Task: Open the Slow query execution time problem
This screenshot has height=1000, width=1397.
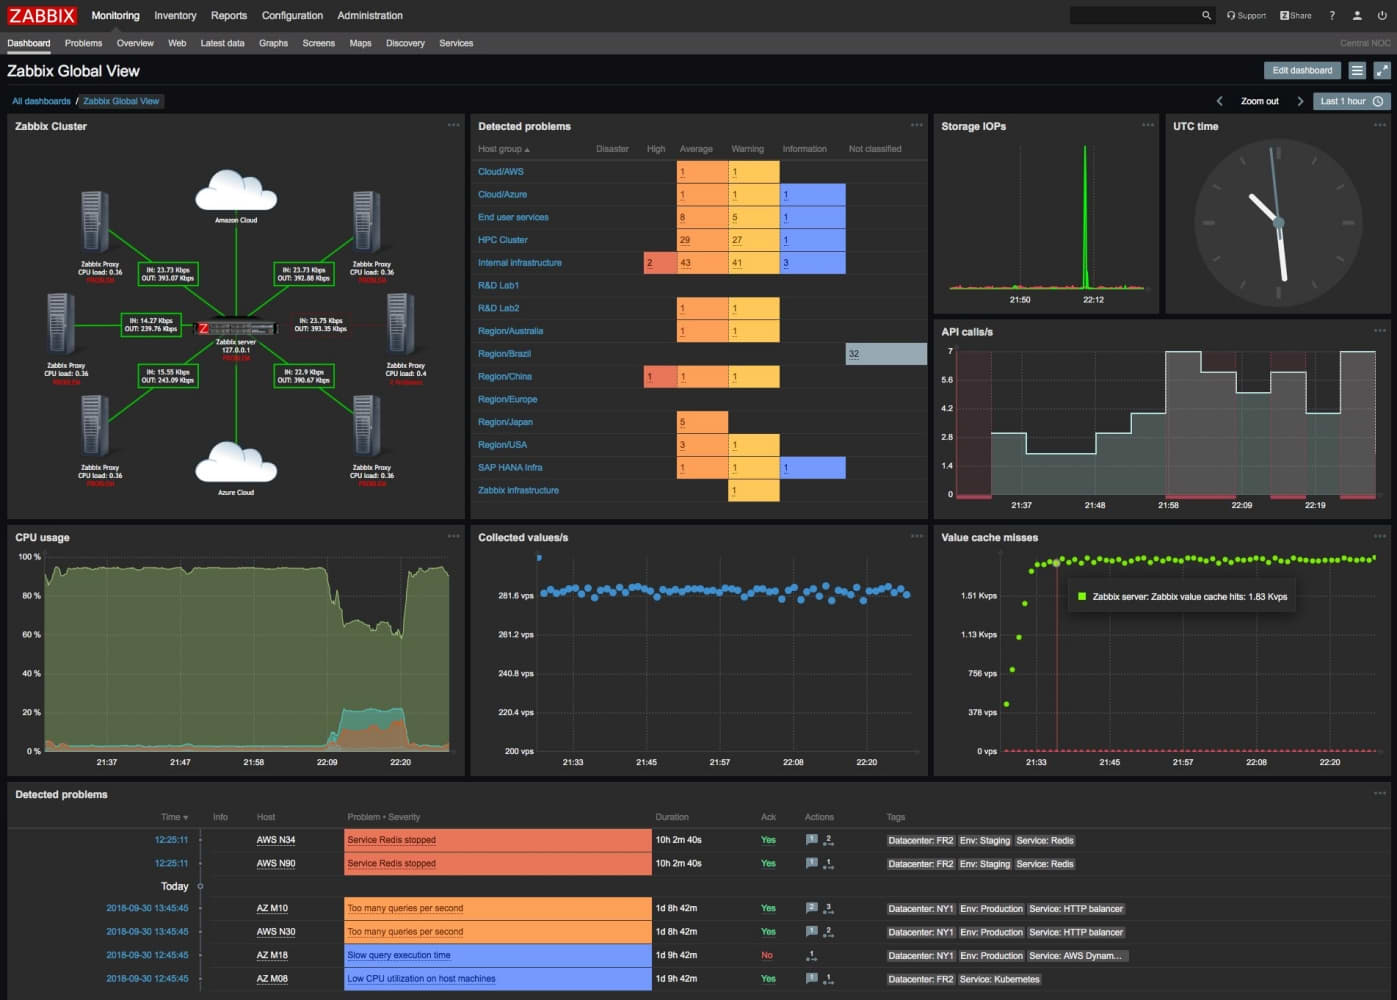Action: tap(398, 955)
